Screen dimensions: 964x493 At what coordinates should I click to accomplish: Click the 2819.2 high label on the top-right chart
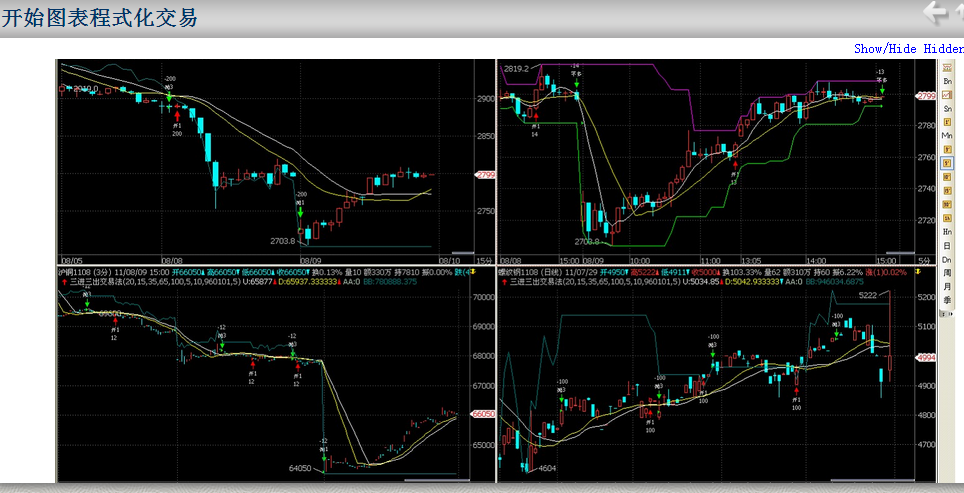pos(516,69)
